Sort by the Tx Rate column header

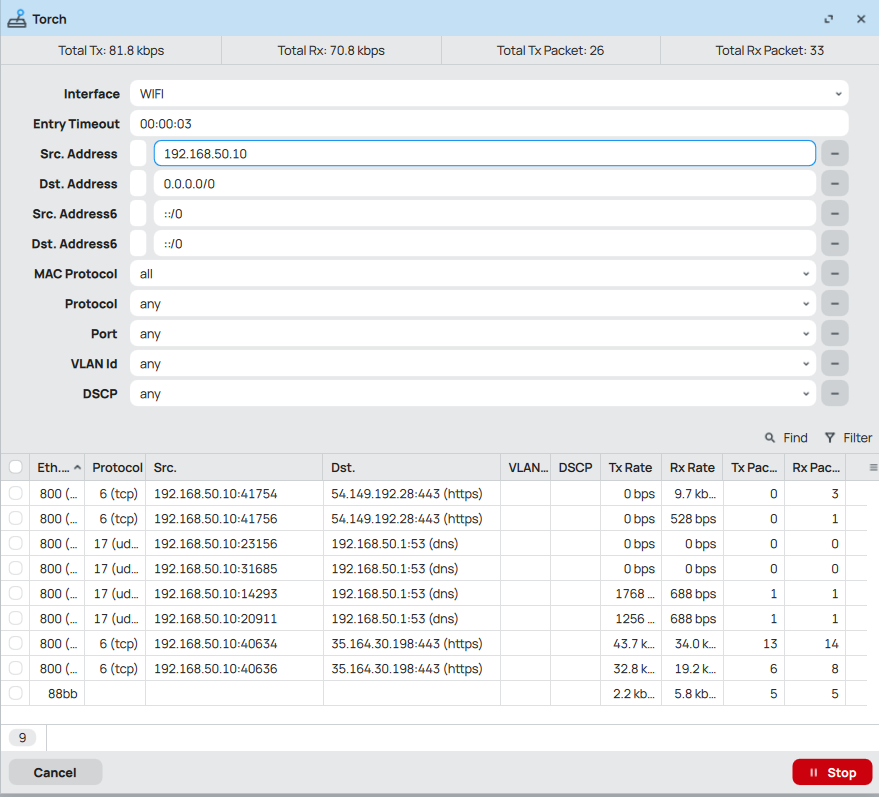point(630,467)
